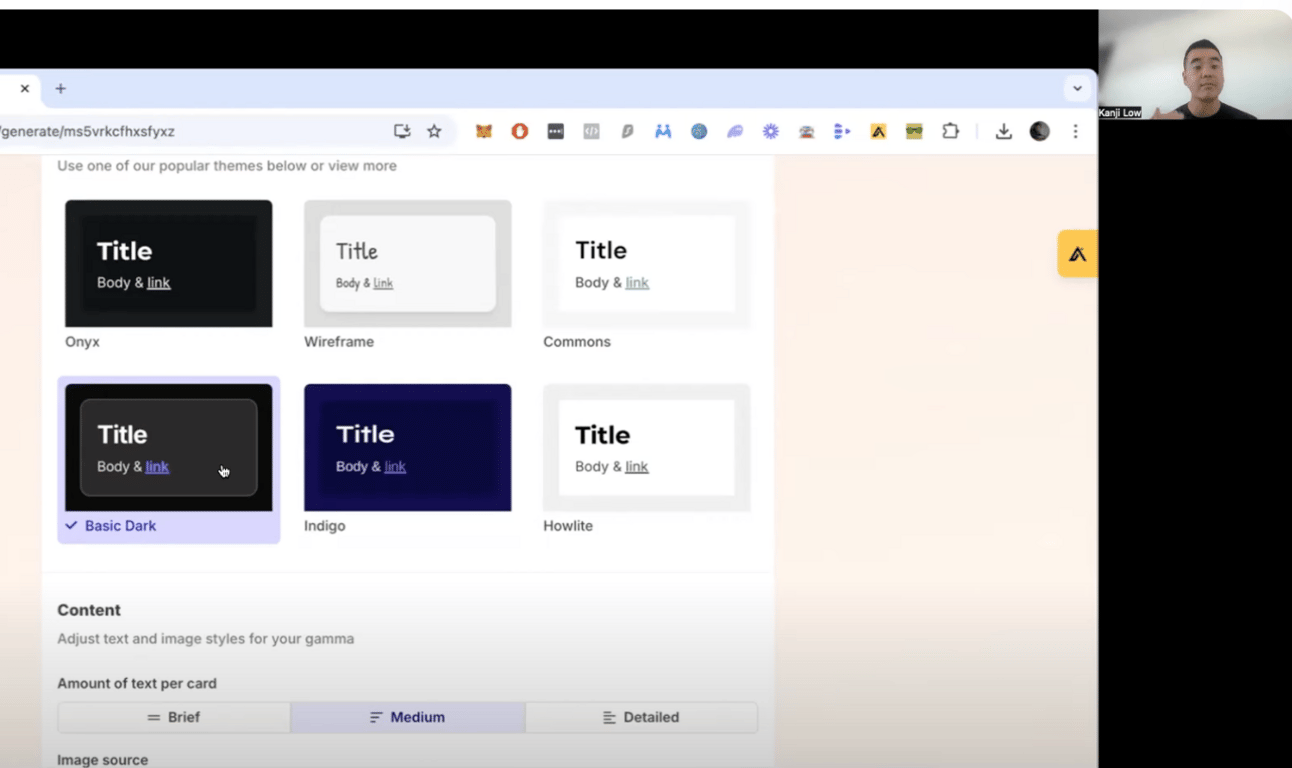1292x768 pixels.
Task: Select the Basic Dark theme card
Action: pos(169,459)
